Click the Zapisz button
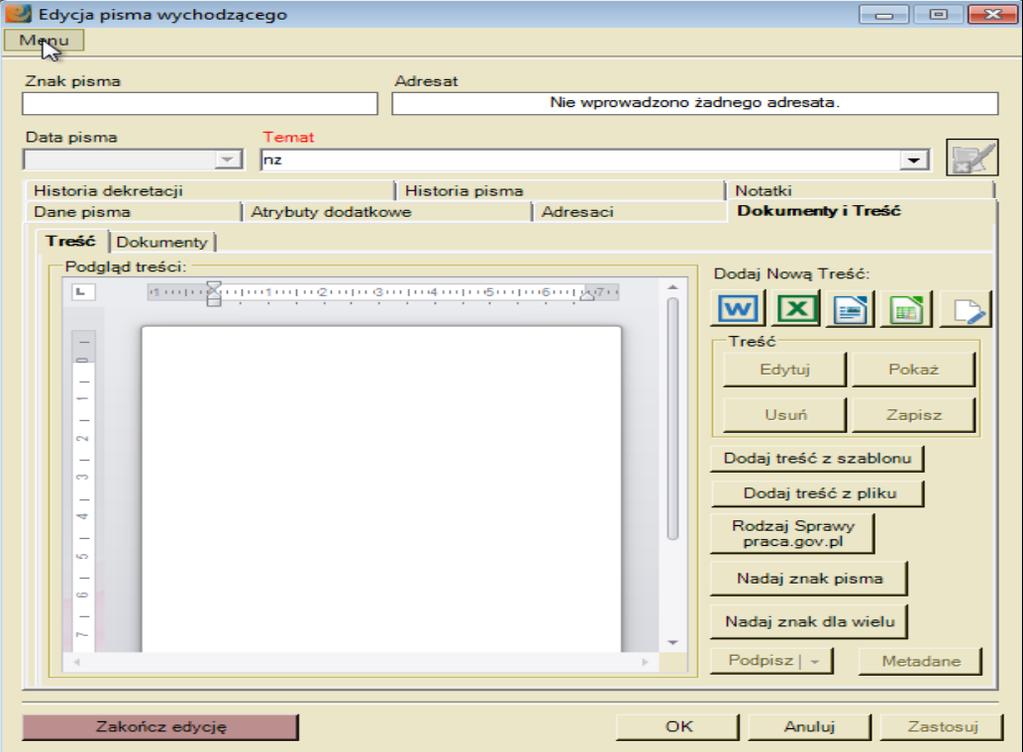1023x752 pixels. pyautogui.click(x=913, y=415)
